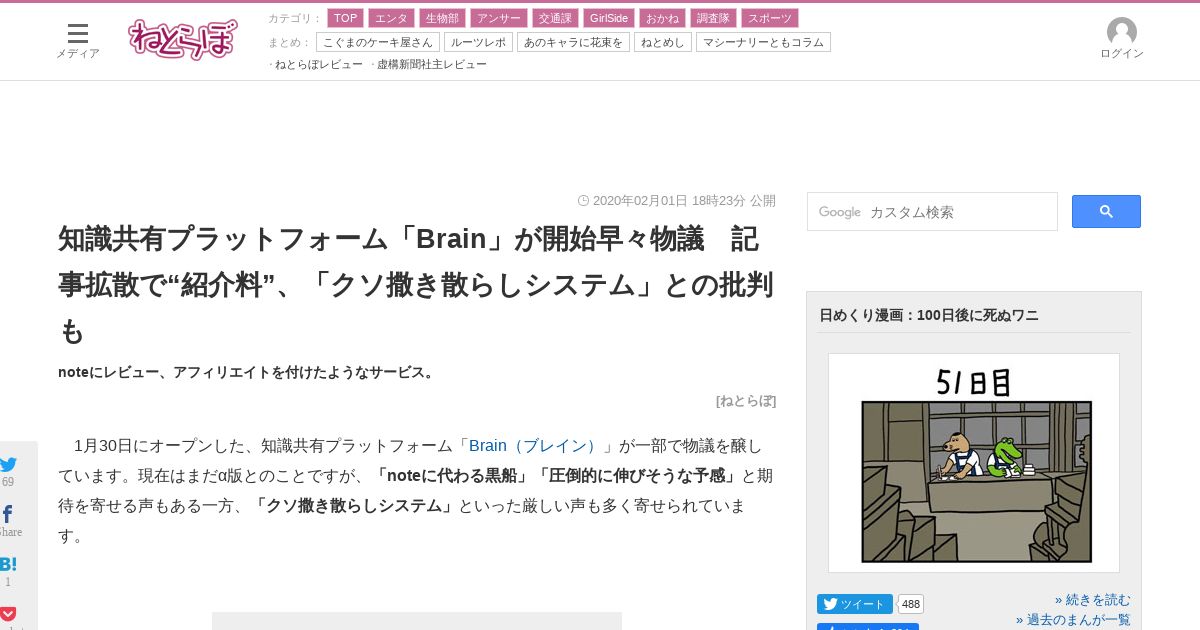Open the スポーツ category tab
The width and height of the screenshot is (1200, 630).
[x=770, y=18]
